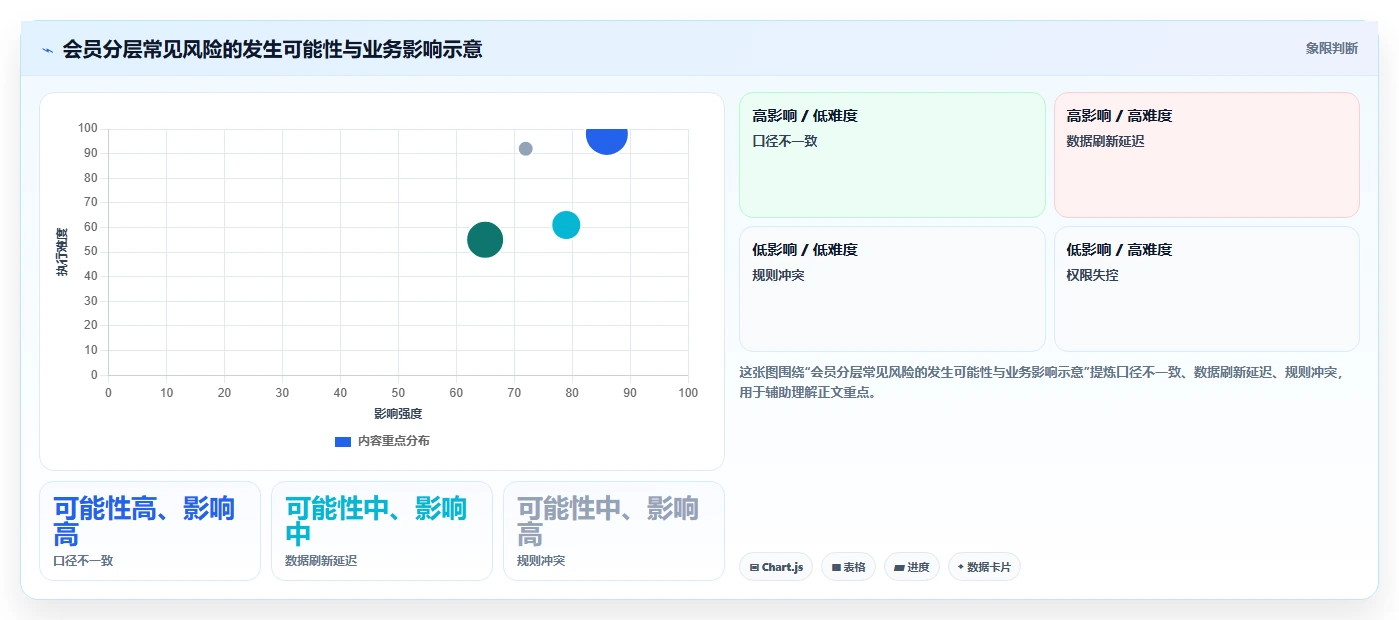Toggle the 内容重点分布 legend color box
The image size is (1399, 620).
point(343,441)
